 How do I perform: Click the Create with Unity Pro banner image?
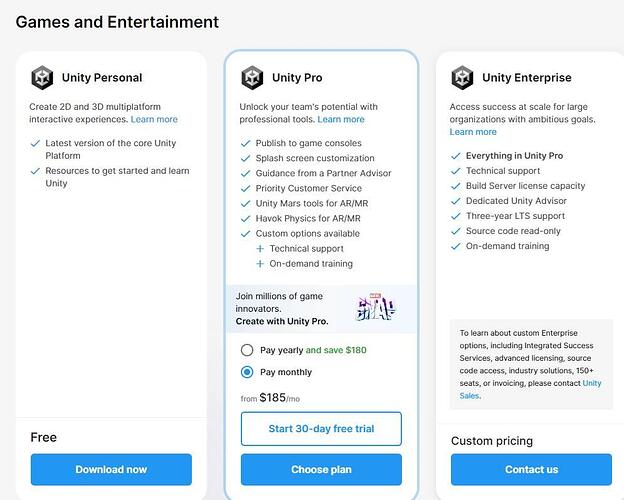tap(375, 309)
